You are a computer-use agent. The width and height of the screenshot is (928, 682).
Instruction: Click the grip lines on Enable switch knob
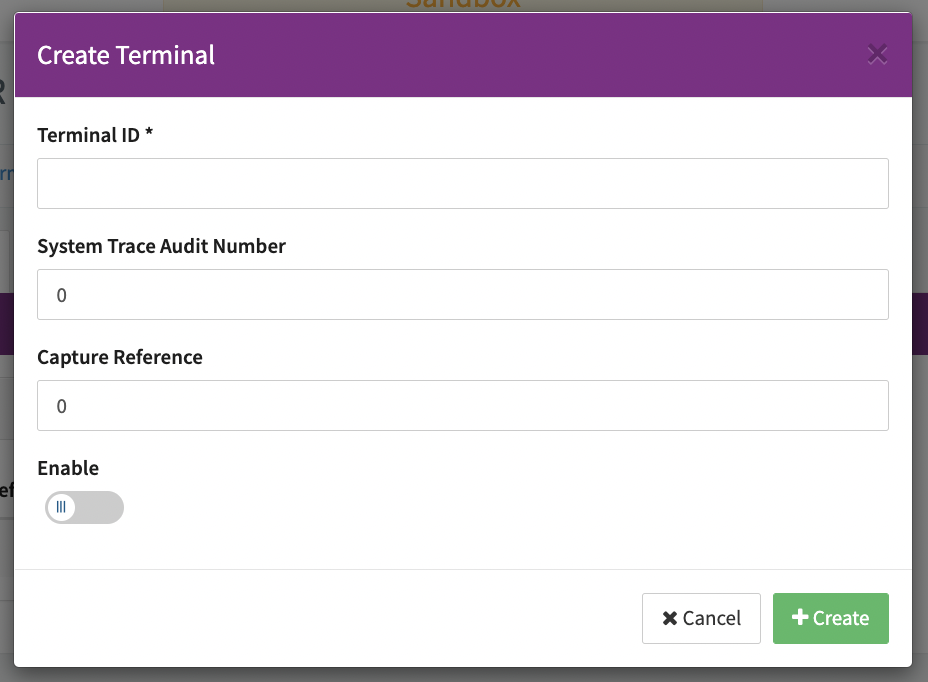tap(61, 507)
